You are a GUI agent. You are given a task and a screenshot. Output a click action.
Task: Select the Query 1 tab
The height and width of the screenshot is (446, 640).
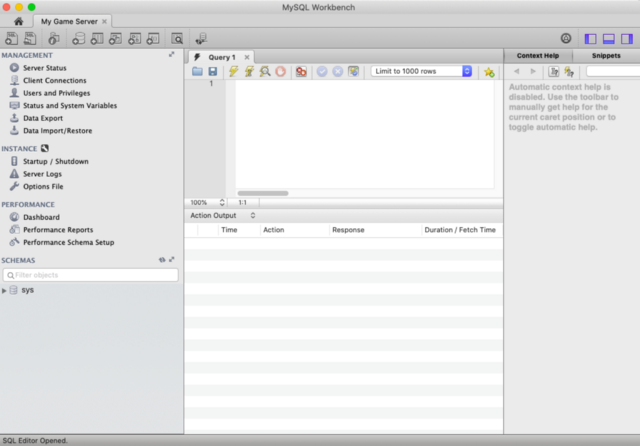click(222, 57)
